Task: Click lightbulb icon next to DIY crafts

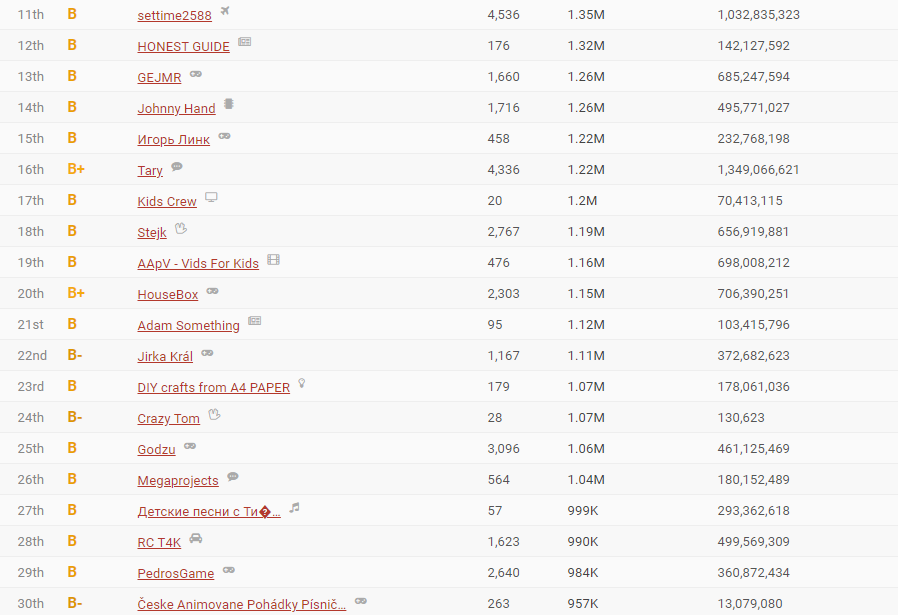Action: point(302,383)
